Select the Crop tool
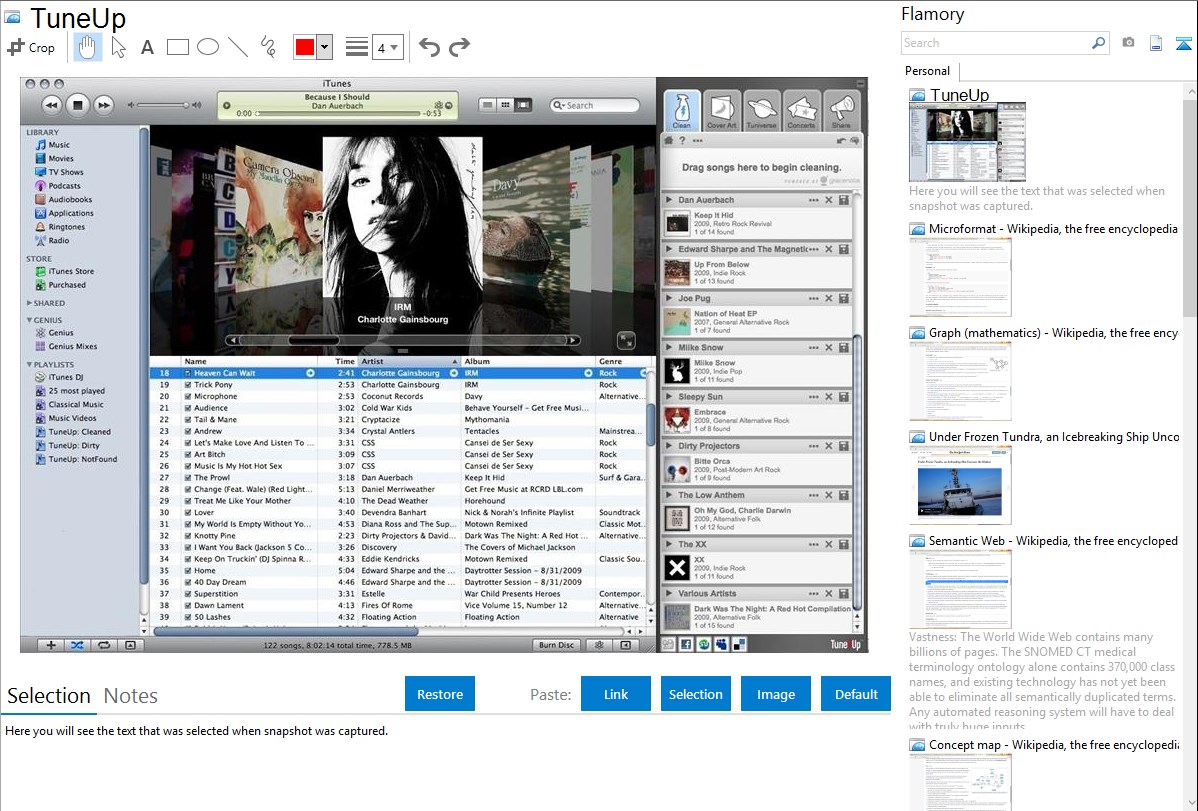Image resolution: width=1198 pixels, height=811 pixels. point(31,47)
